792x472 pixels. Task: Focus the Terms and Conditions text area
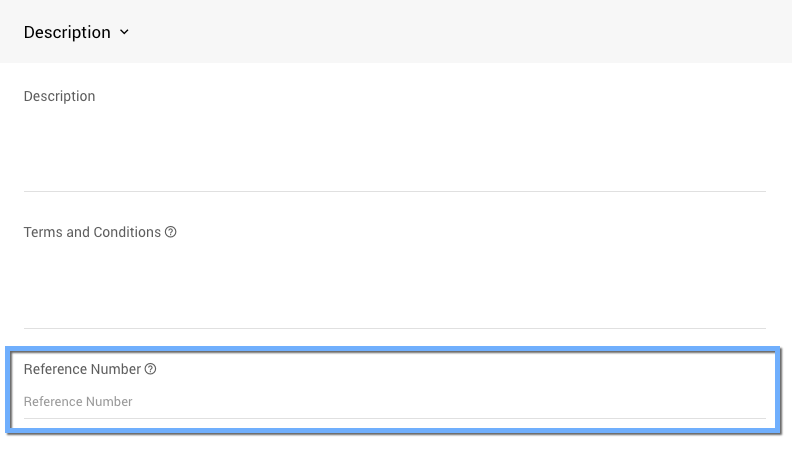tap(394, 285)
